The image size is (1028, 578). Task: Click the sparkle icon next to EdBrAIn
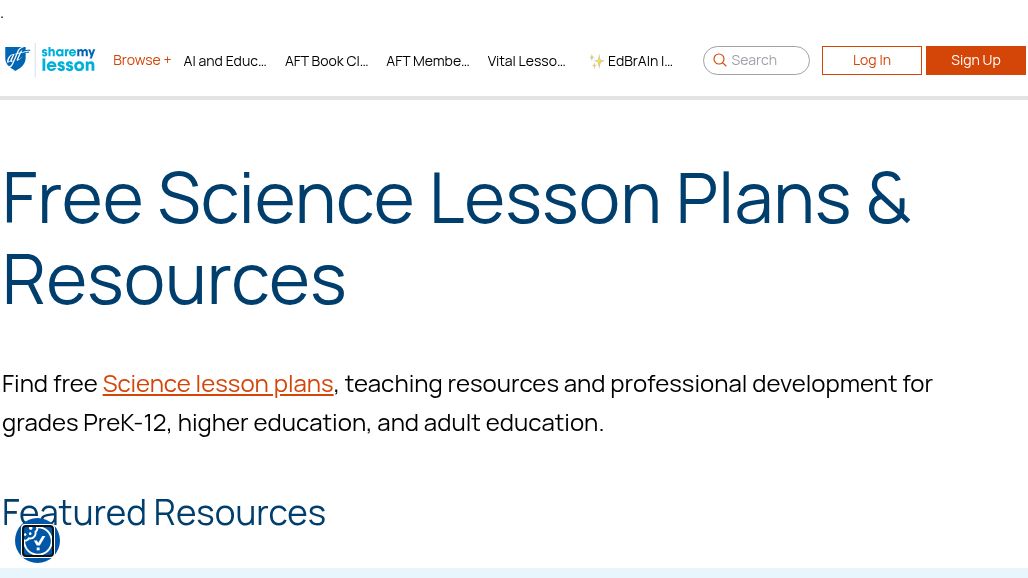[596, 60]
